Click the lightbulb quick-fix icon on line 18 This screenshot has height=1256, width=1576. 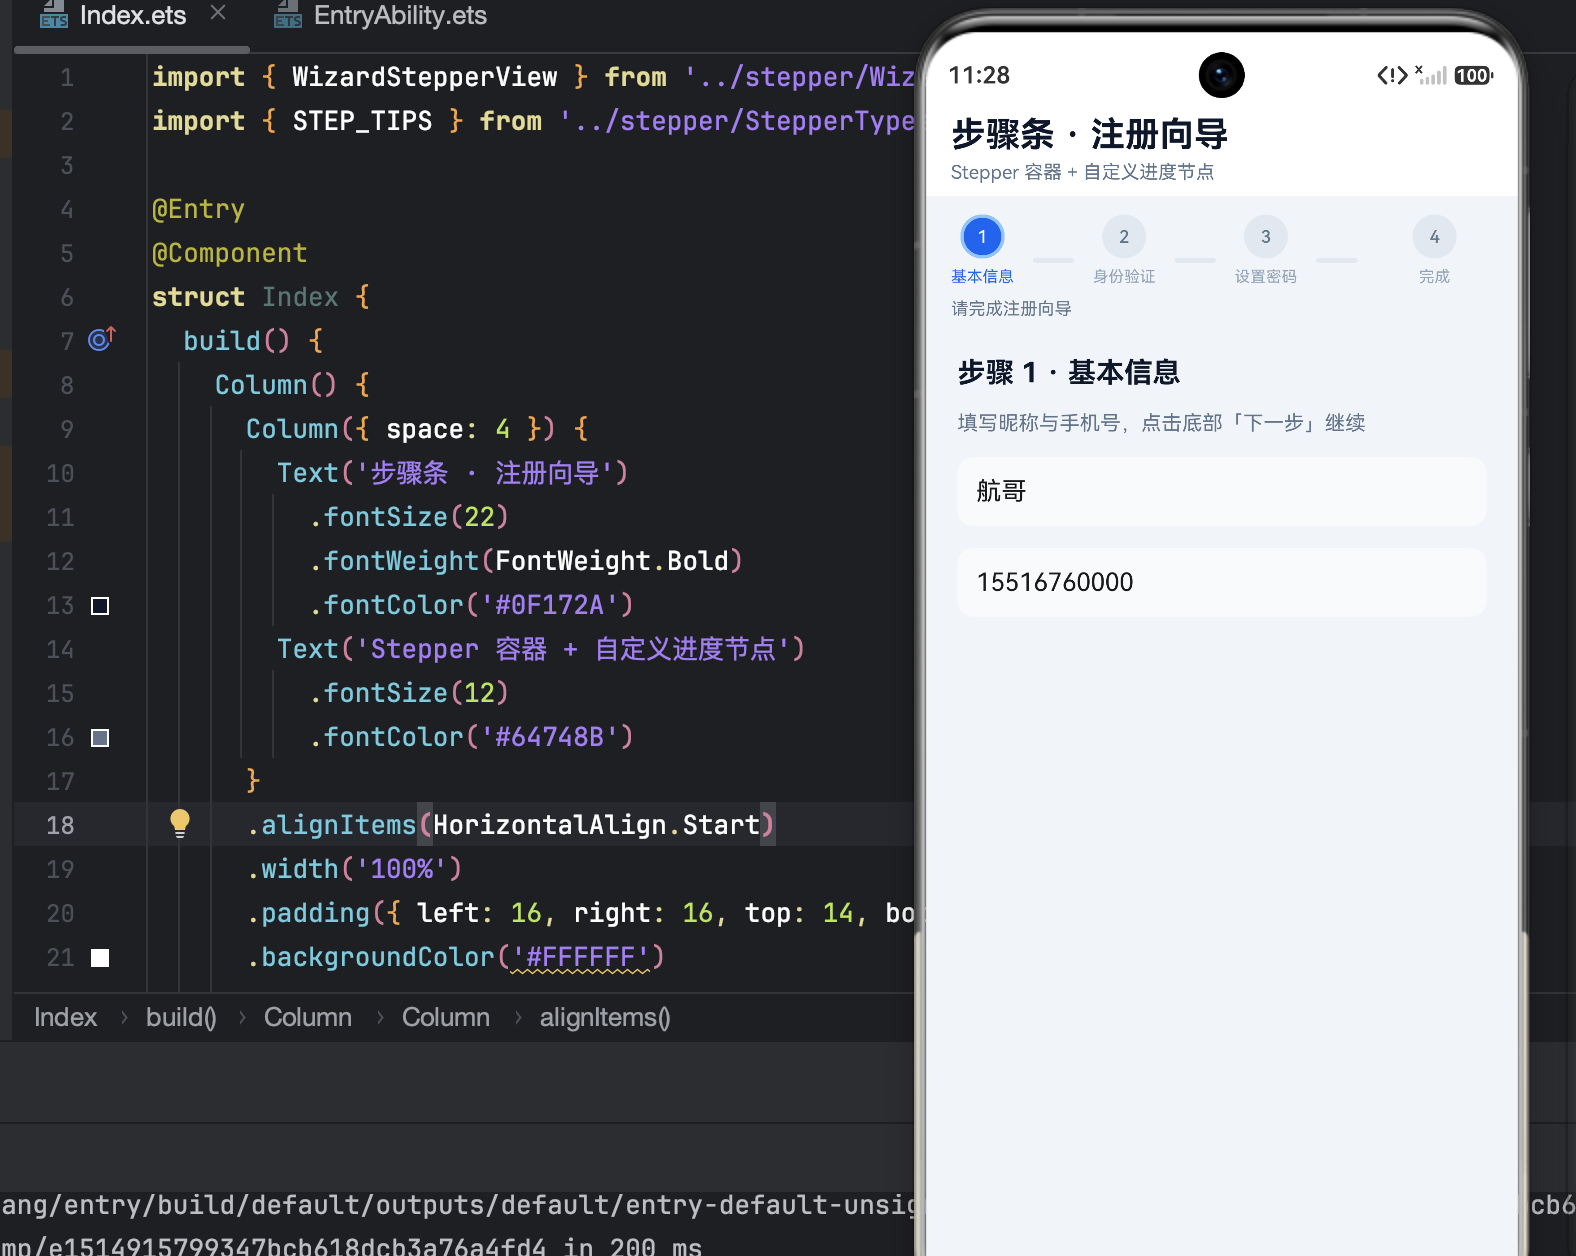click(180, 823)
